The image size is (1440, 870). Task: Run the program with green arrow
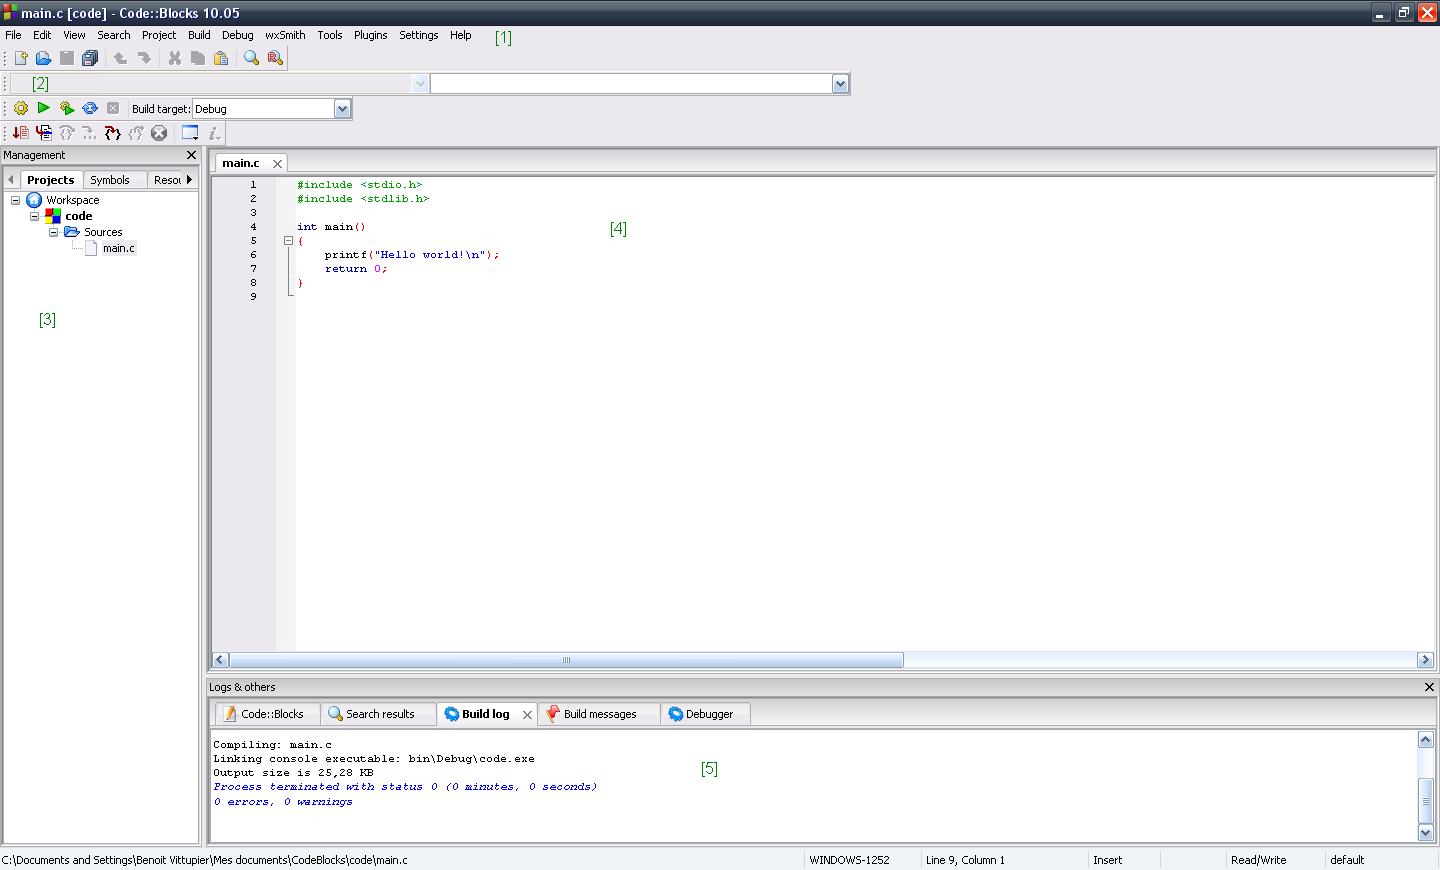pyautogui.click(x=43, y=108)
